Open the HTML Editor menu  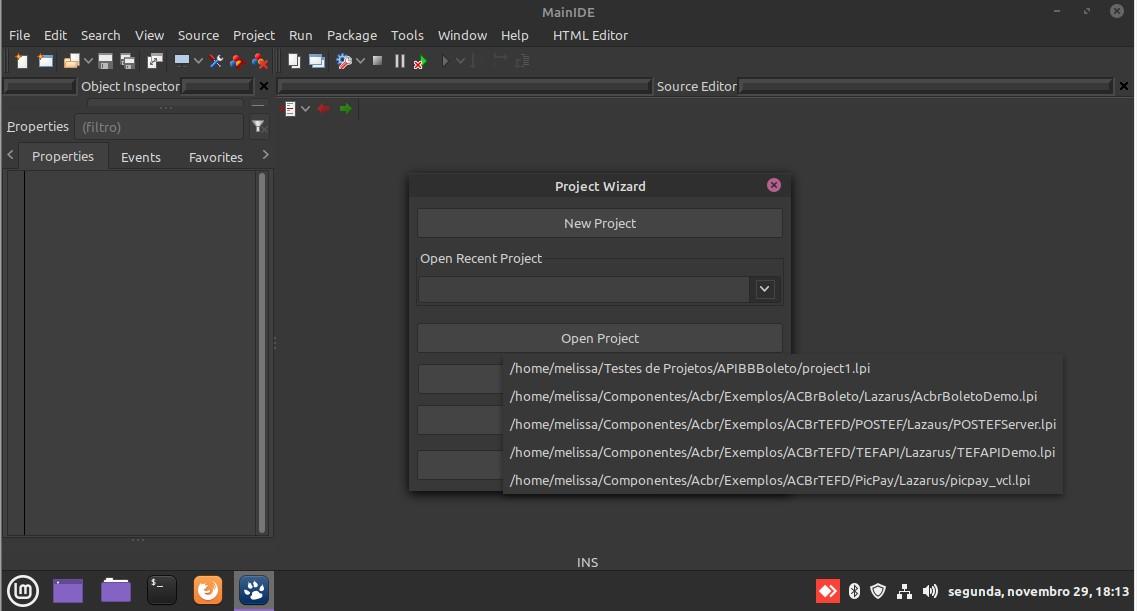pos(590,36)
